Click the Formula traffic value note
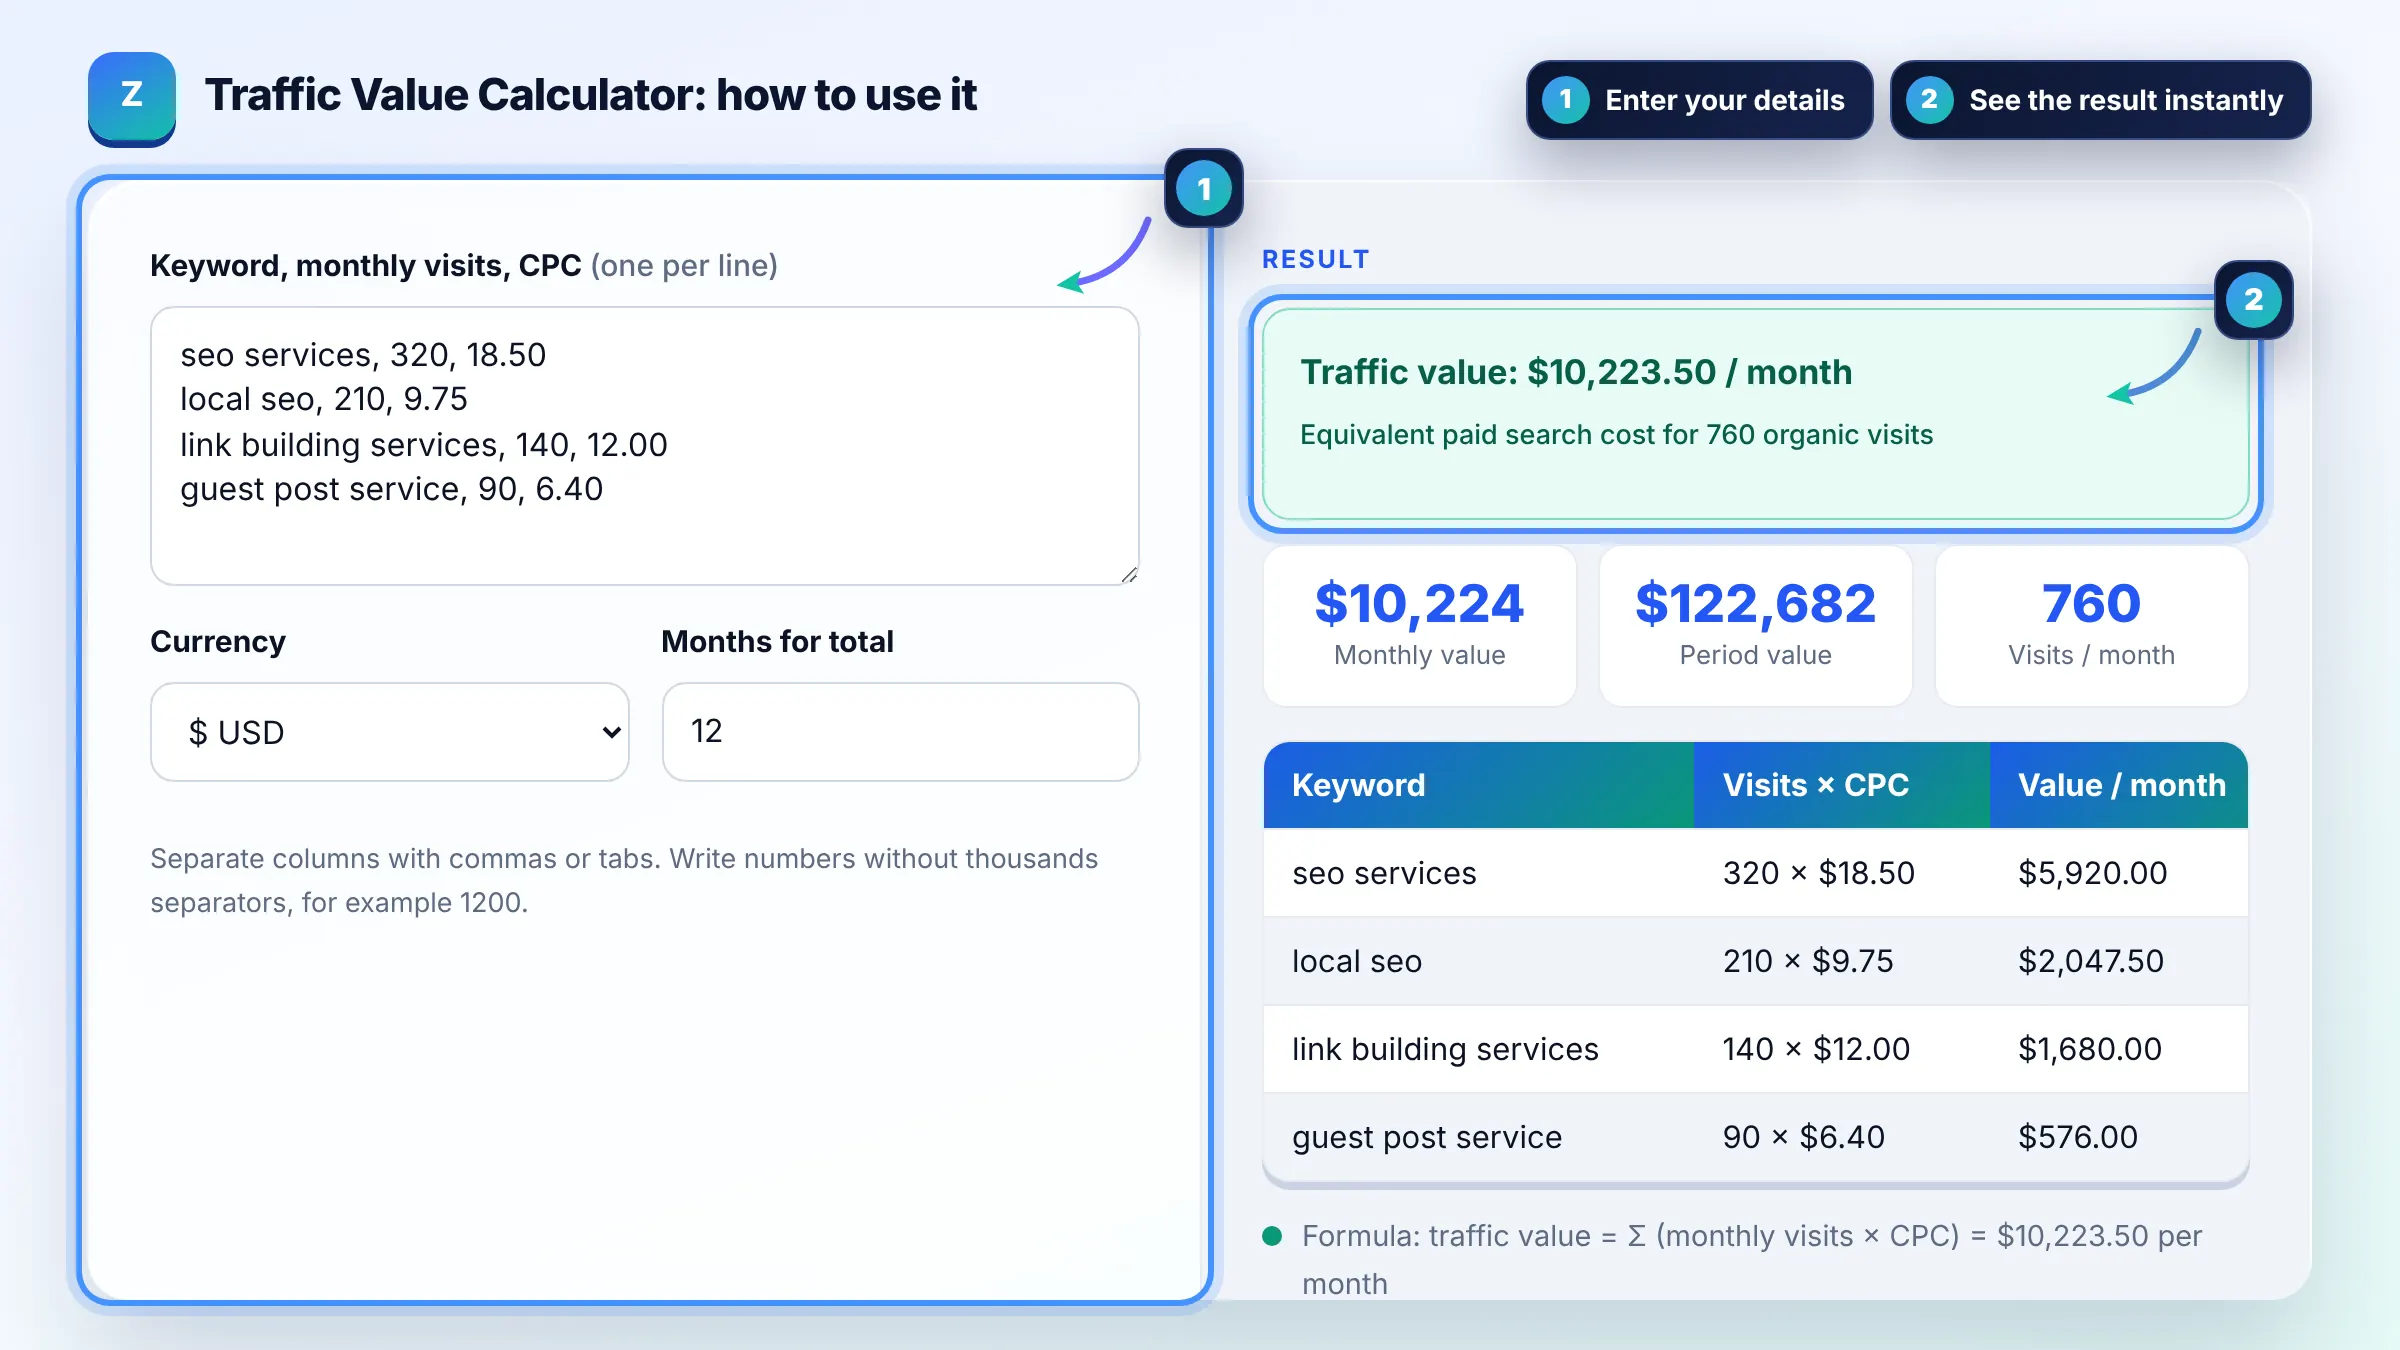This screenshot has width=2400, height=1350. point(1752,1260)
